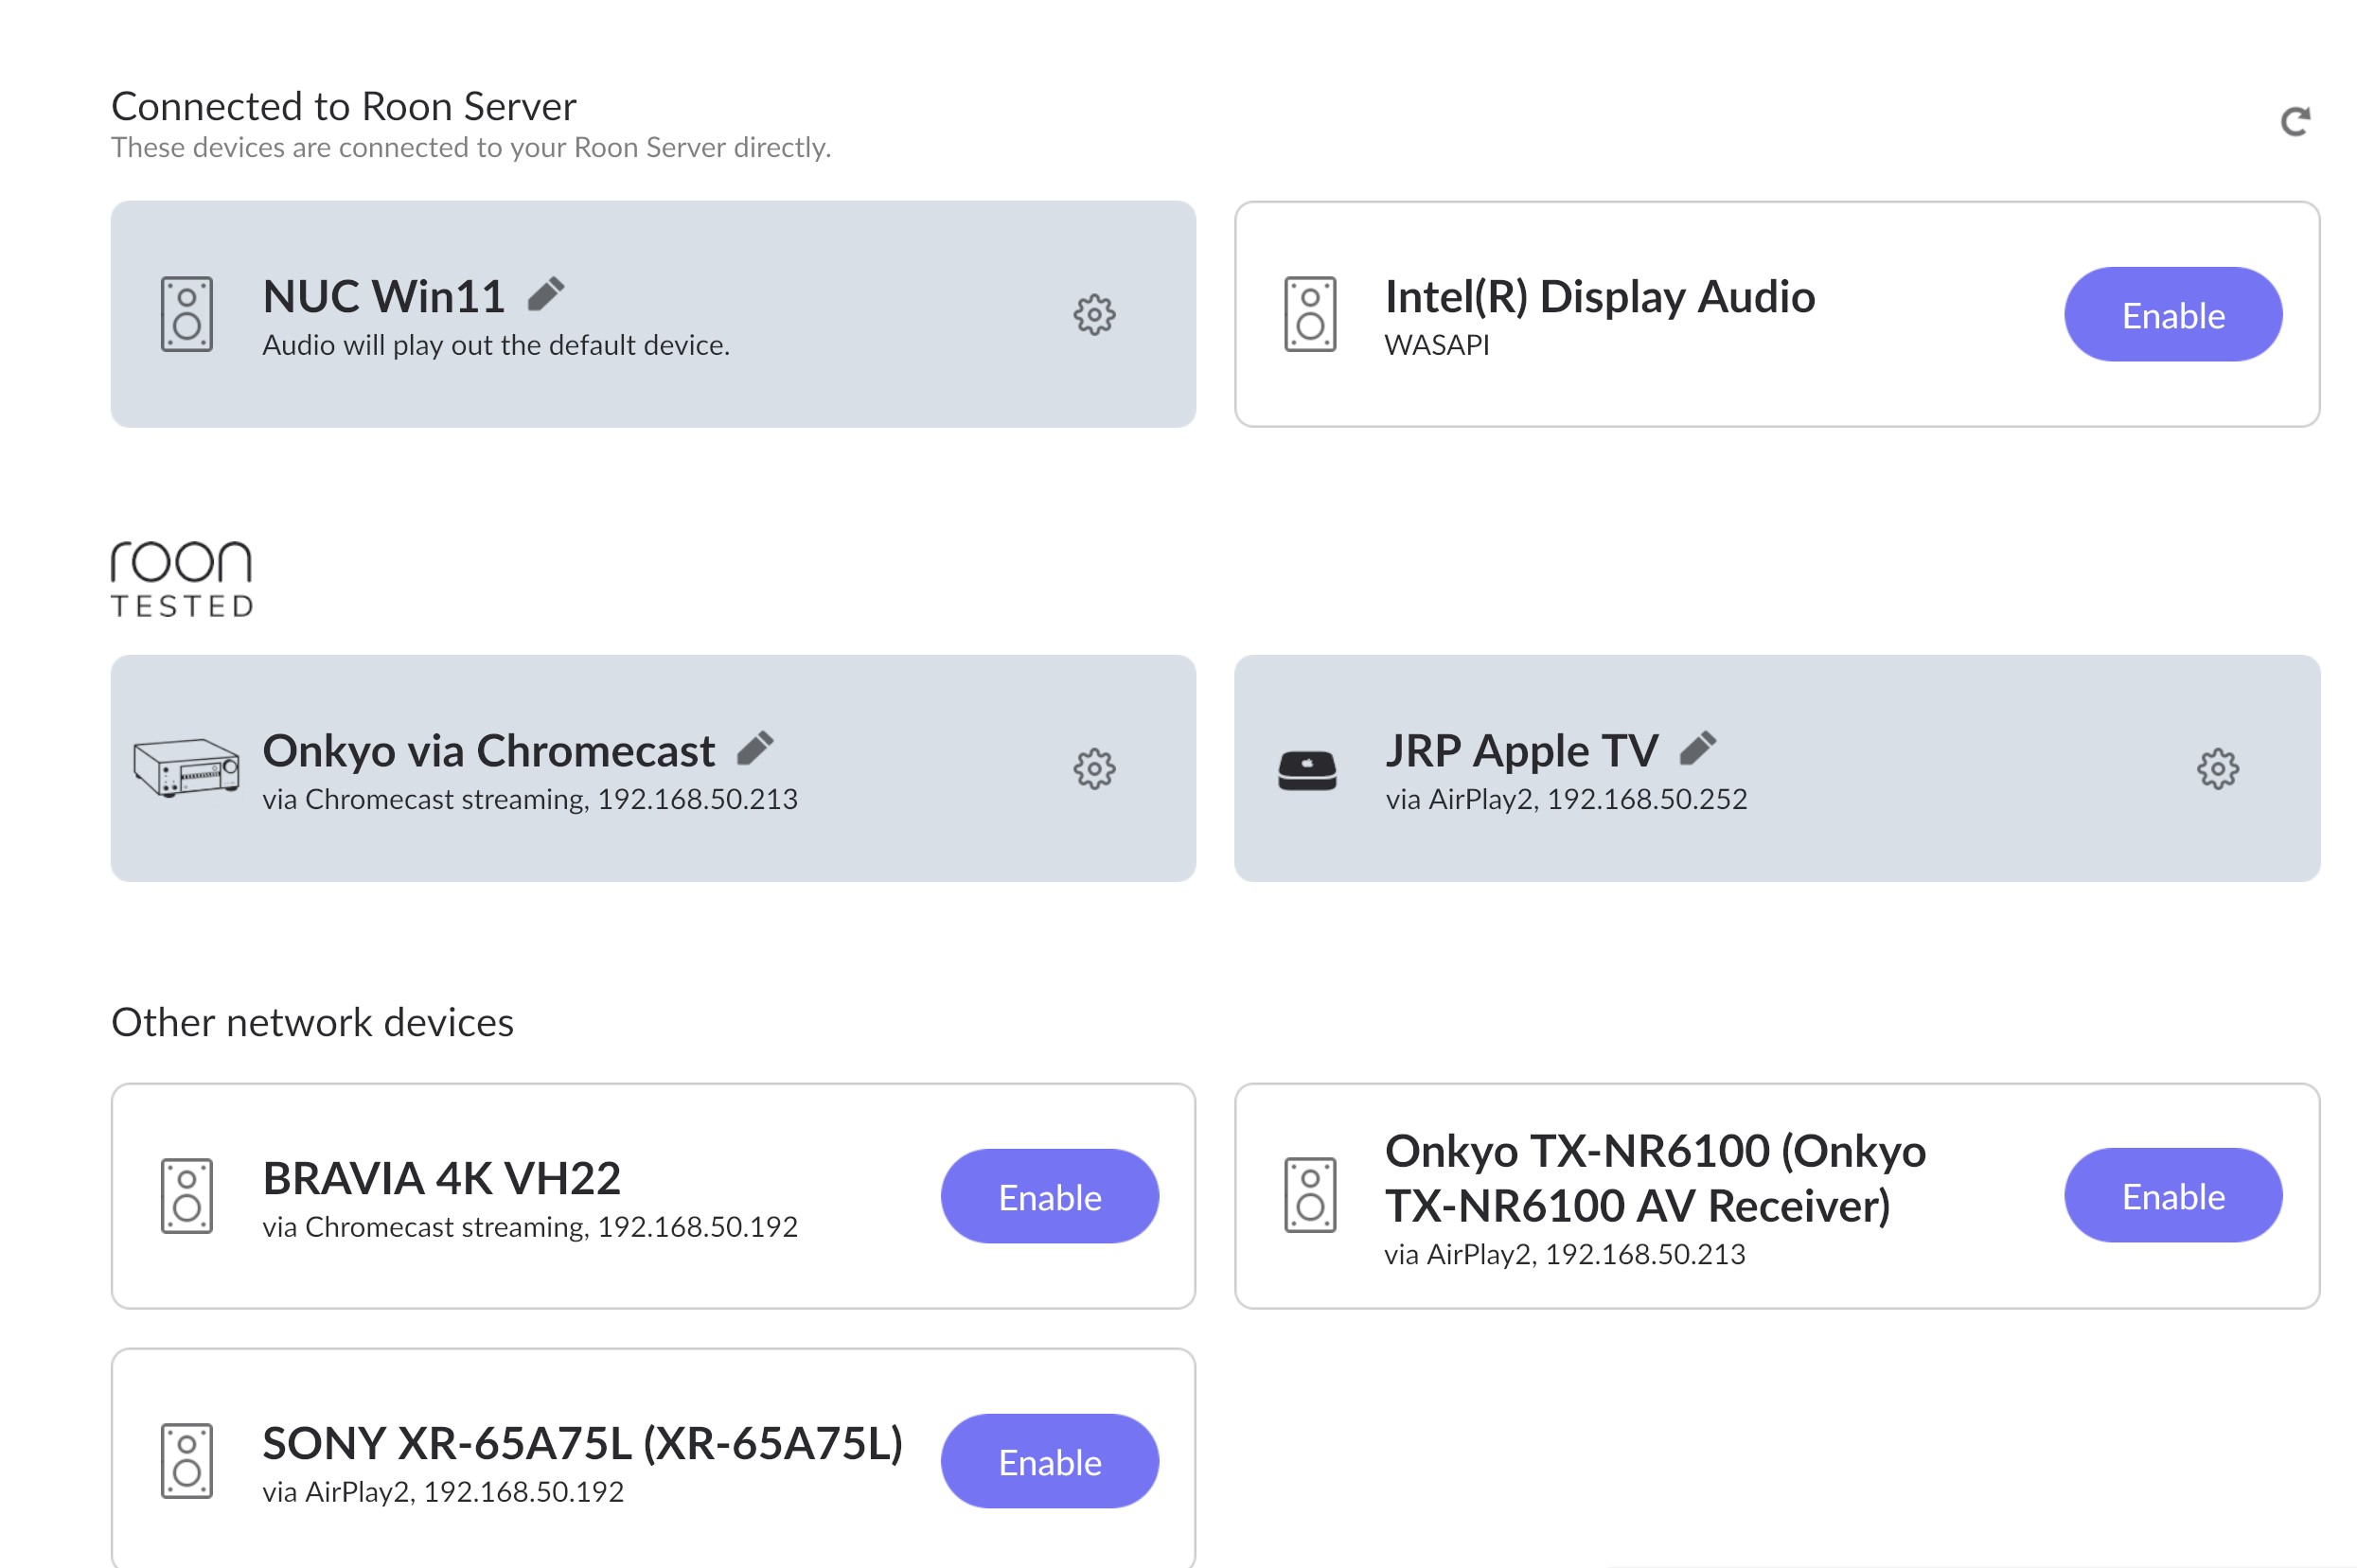The width and height of the screenshot is (2357, 1568).
Task: Click the Onkyo receiver device icon
Action: 187,767
